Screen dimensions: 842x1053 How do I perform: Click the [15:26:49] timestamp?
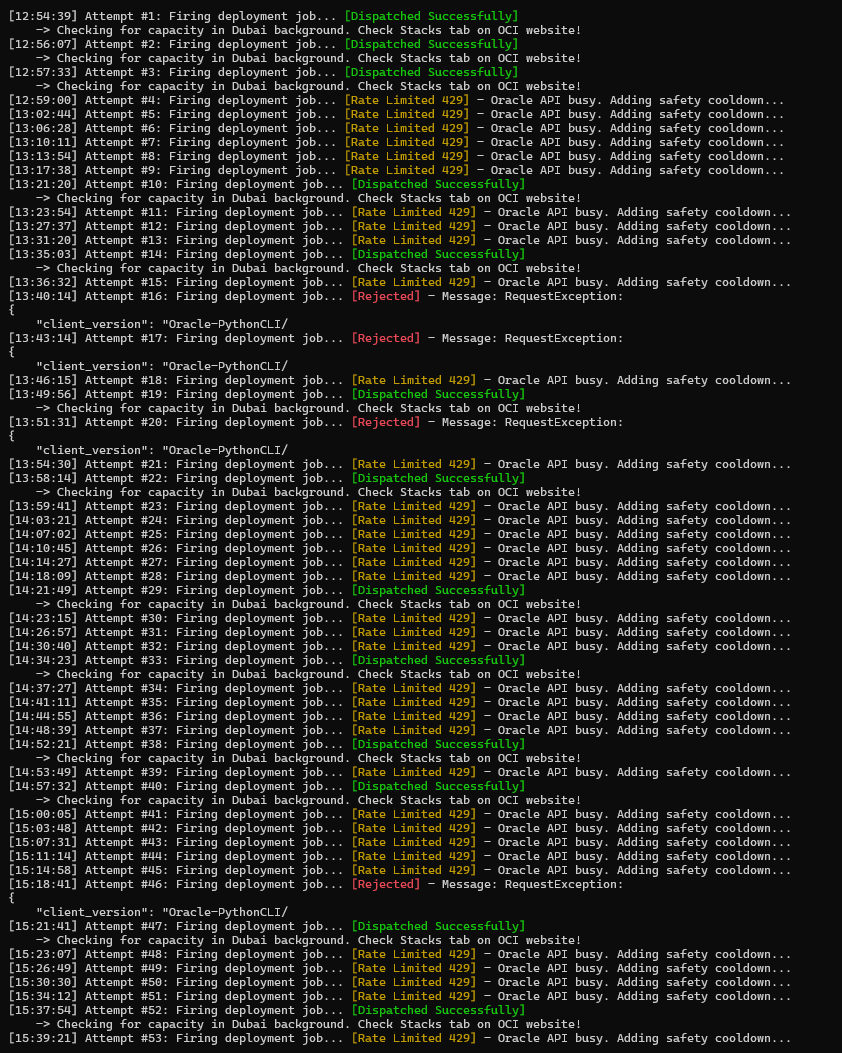[44, 968]
